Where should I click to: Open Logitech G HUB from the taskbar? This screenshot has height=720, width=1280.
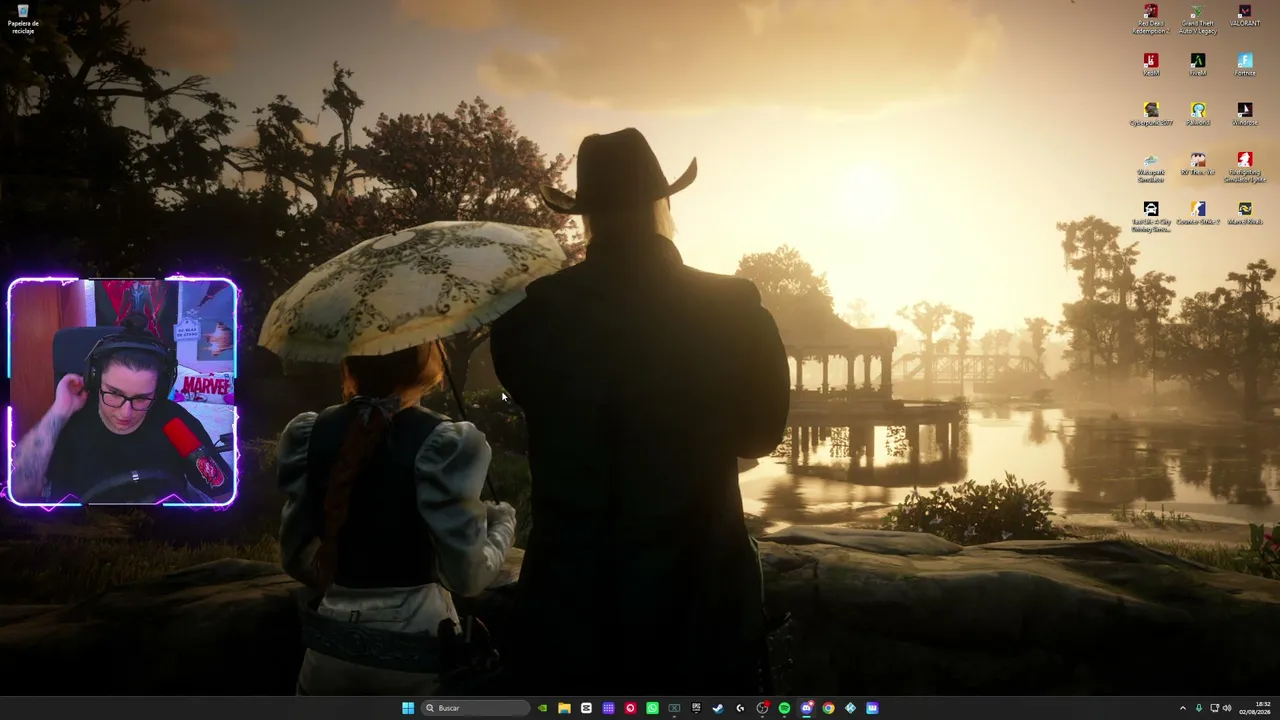740,708
